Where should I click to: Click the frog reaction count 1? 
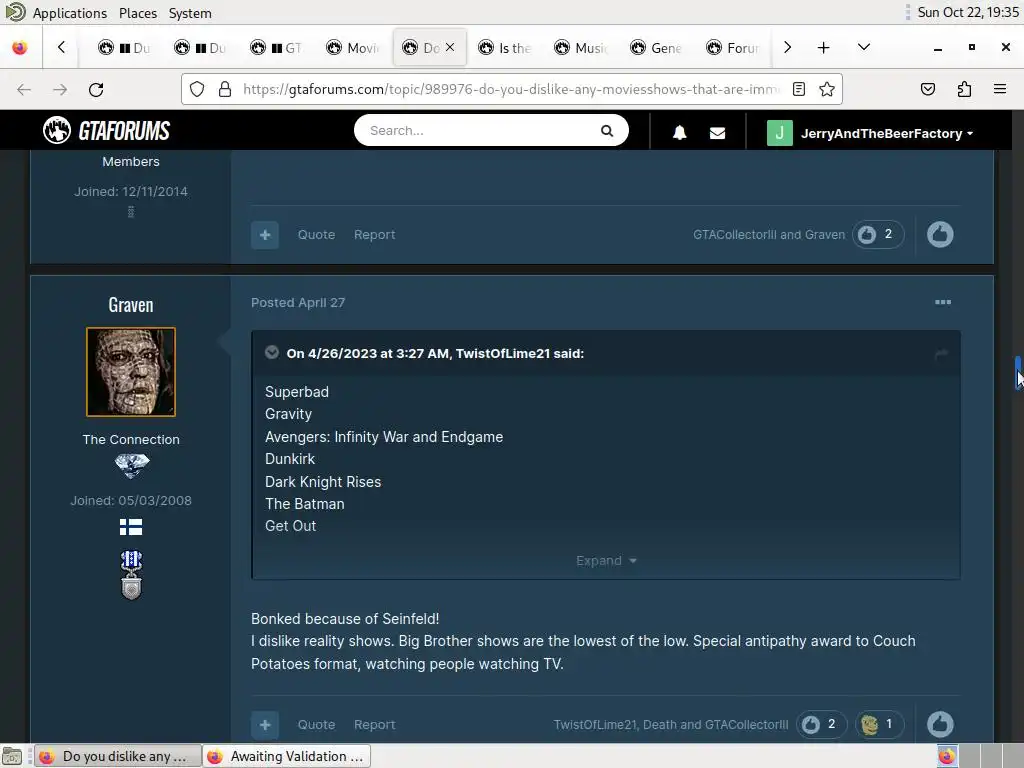pyautogui.click(x=878, y=724)
